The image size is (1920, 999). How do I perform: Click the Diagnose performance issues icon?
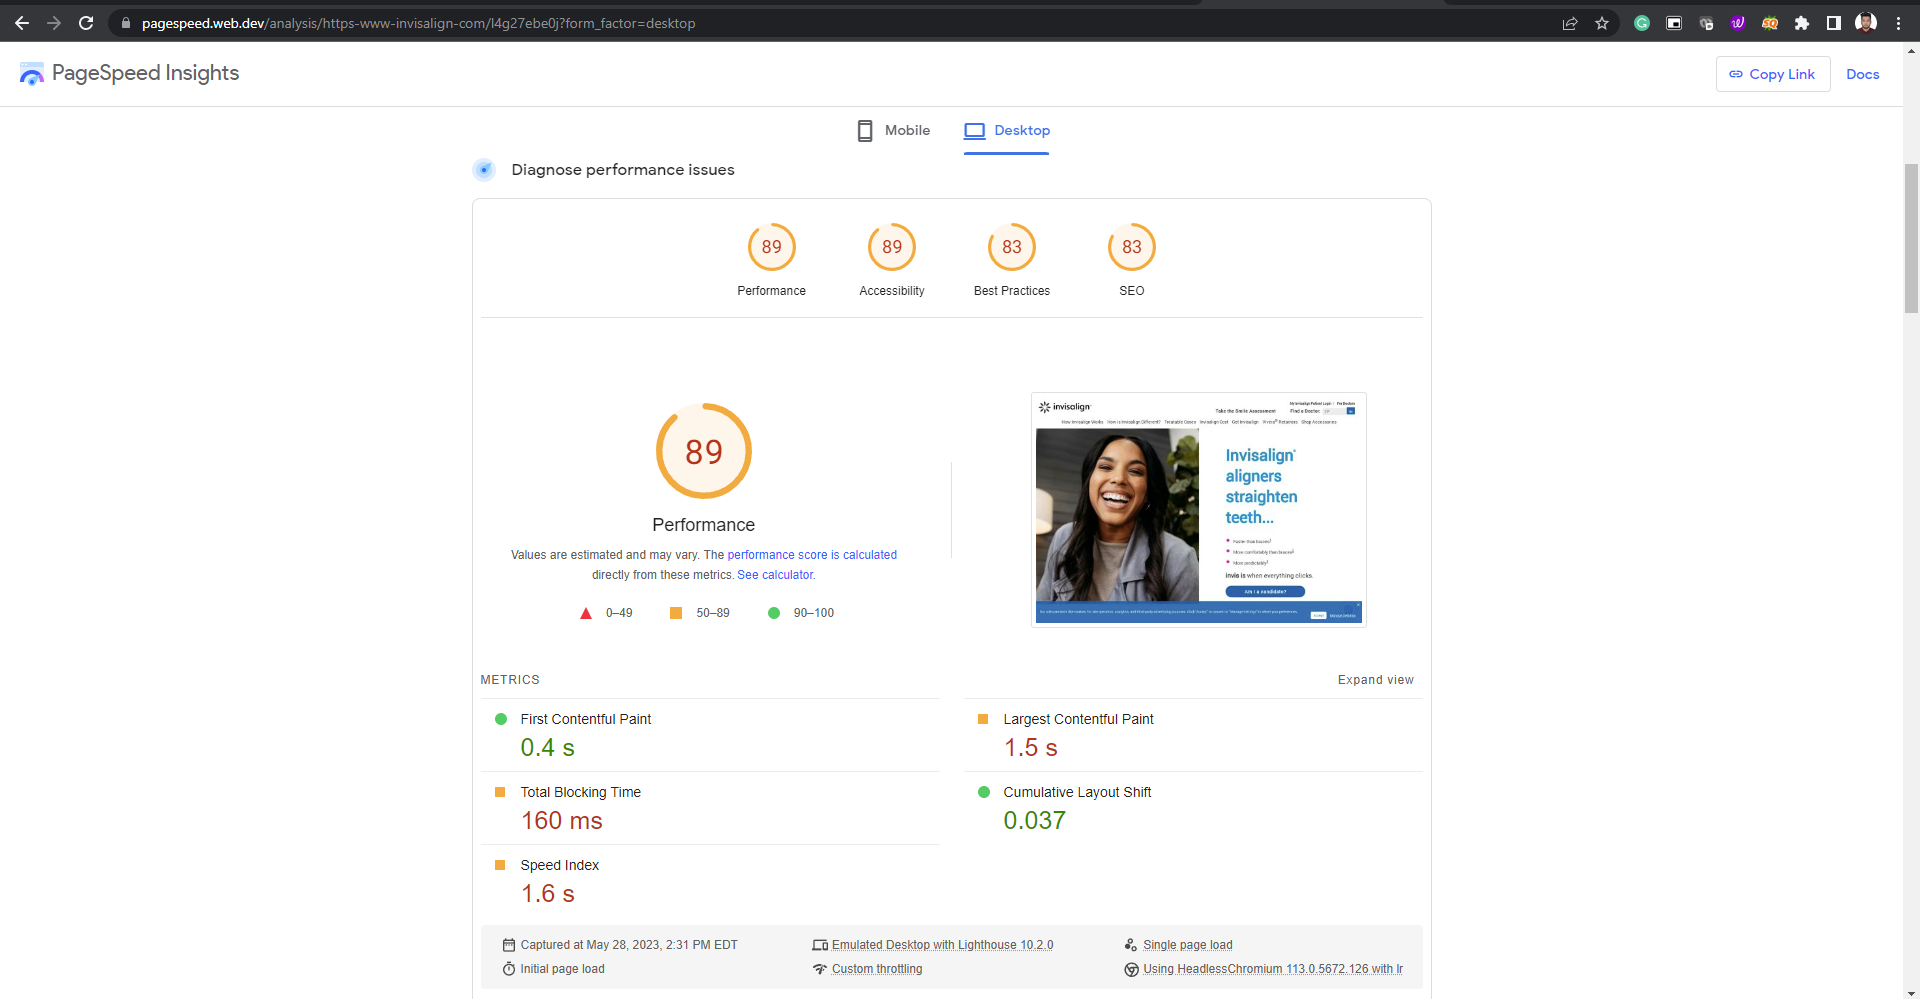coord(484,170)
